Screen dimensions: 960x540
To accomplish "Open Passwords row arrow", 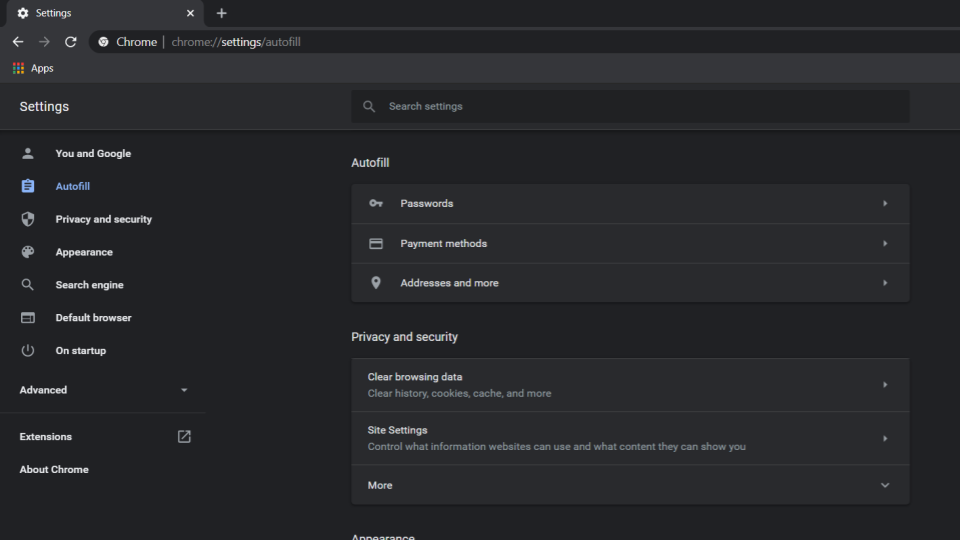I will 884,204.
